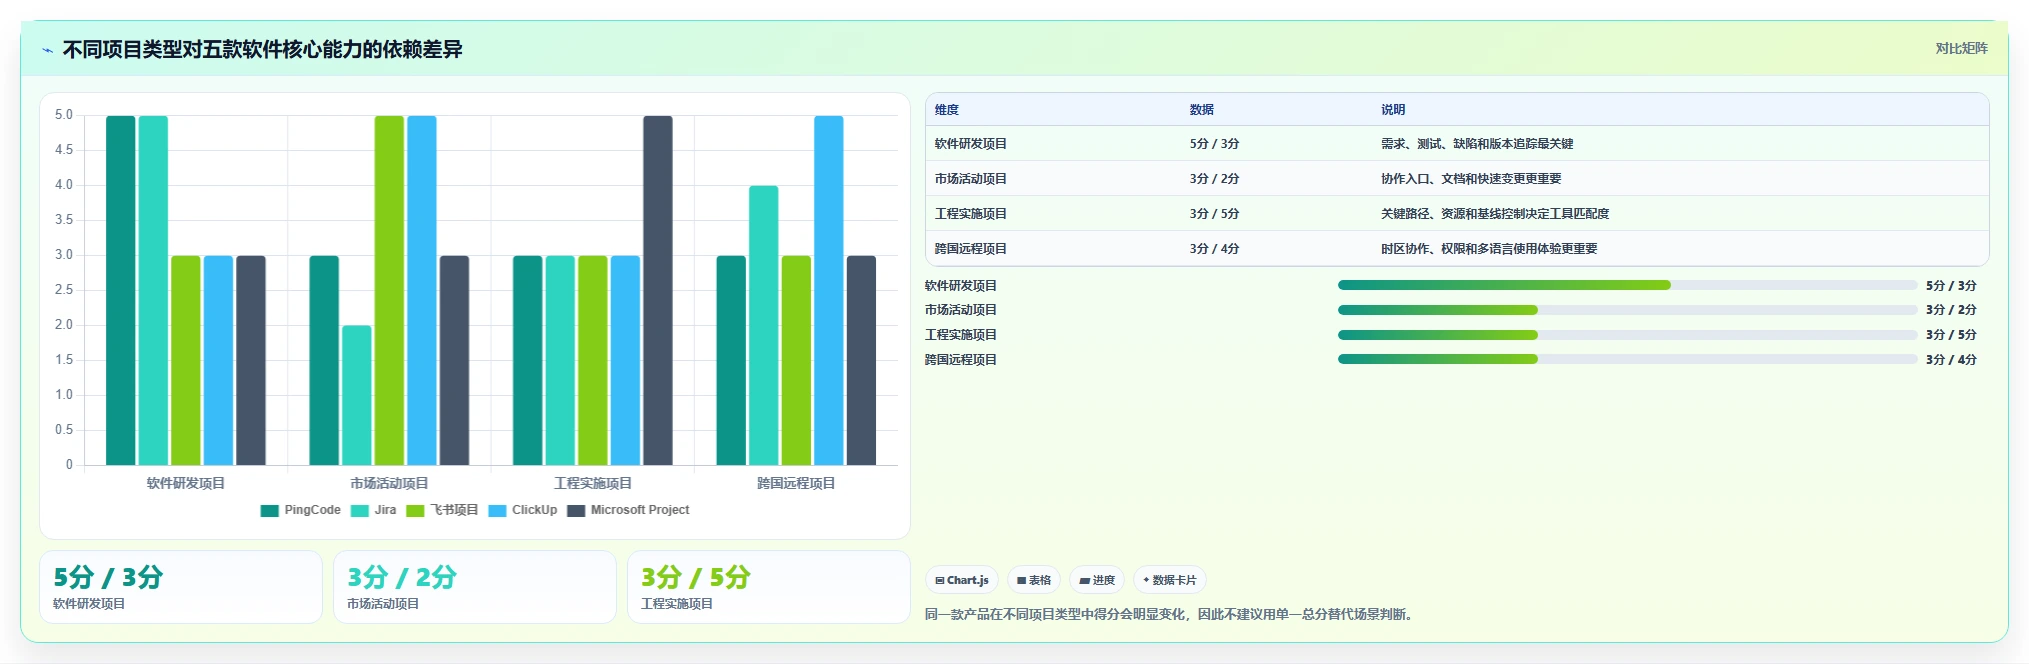The width and height of the screenshot is (2029, 664).
Task: Toggle PingCode series in chart legend
Action: click(300, 510)
